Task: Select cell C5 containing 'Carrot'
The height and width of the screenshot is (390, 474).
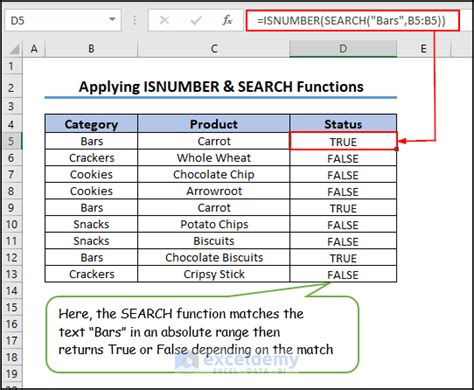Action: click(214, 141)
